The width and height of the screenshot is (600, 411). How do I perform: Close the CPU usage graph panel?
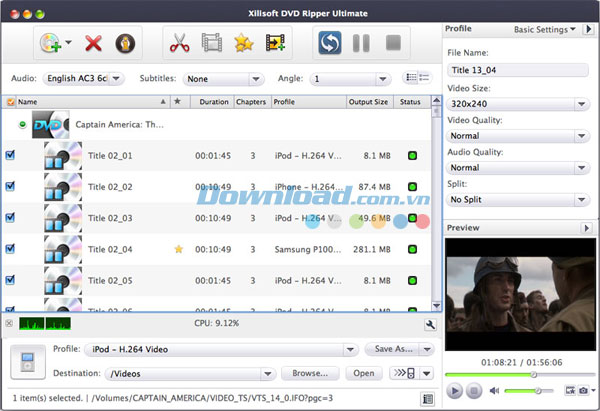click(9, 323)
